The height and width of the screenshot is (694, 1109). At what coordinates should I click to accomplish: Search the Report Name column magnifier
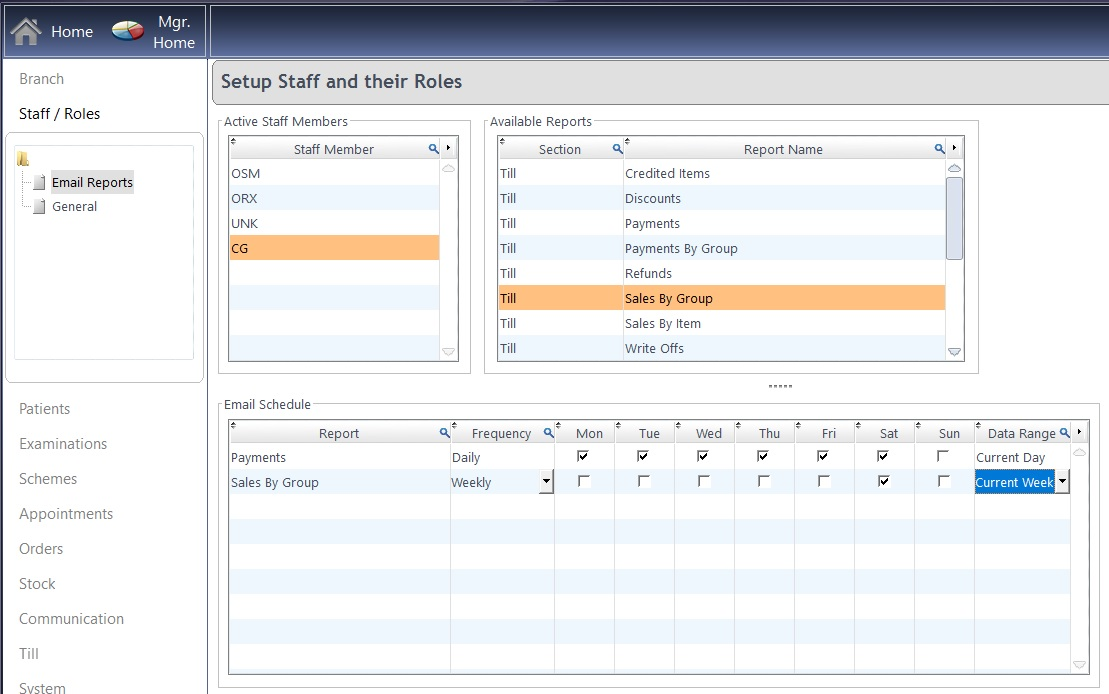[x=939, y=149]
